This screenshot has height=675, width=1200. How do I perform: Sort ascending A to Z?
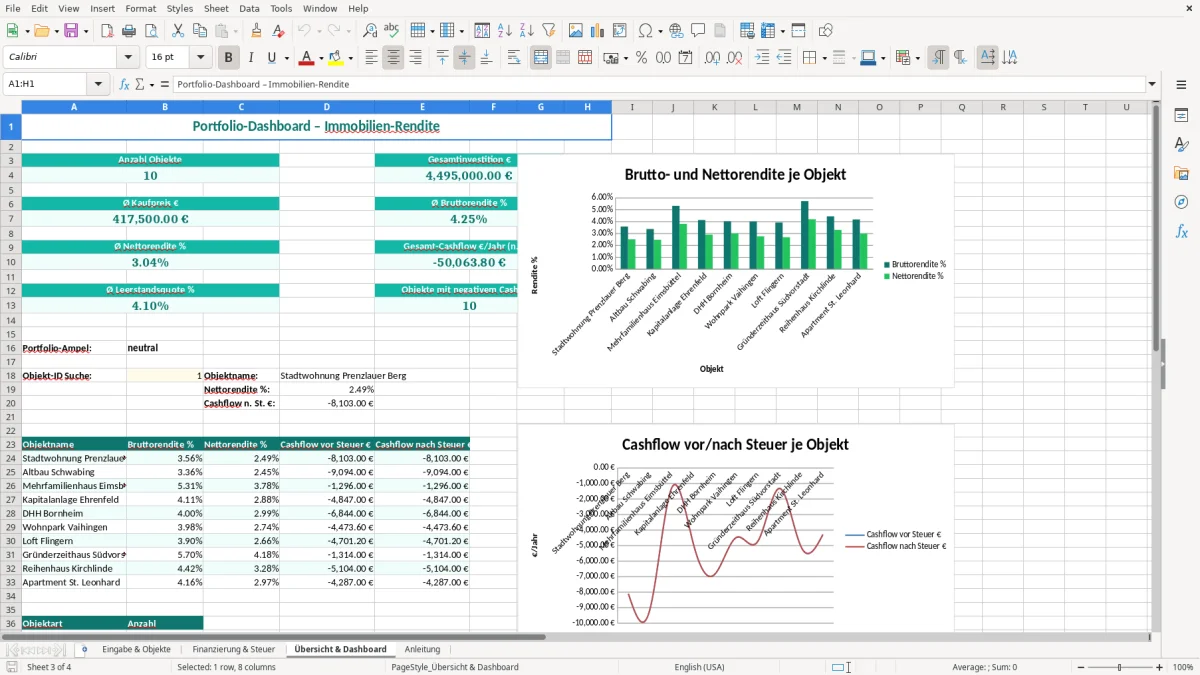click(x=505, y=31)
